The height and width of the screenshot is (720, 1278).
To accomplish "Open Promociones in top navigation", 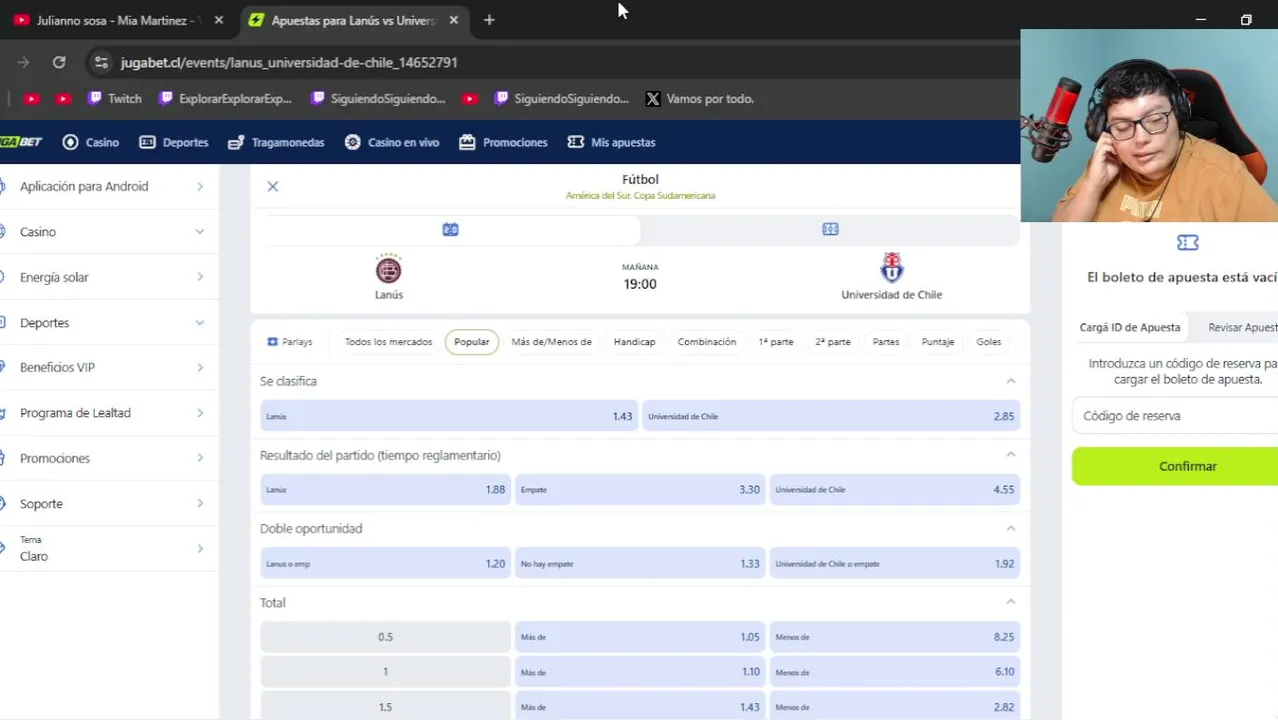I will coord(503,142).
